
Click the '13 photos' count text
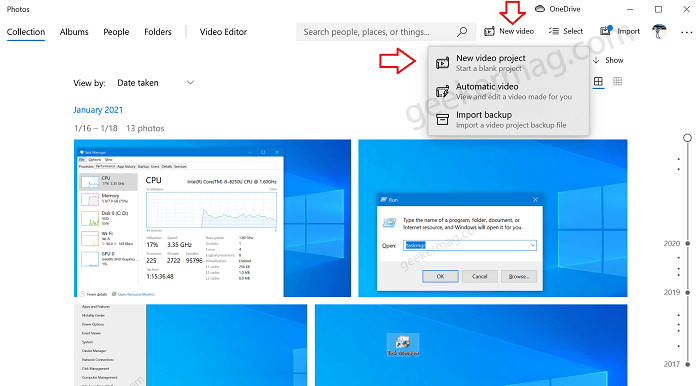pos(145,128)
